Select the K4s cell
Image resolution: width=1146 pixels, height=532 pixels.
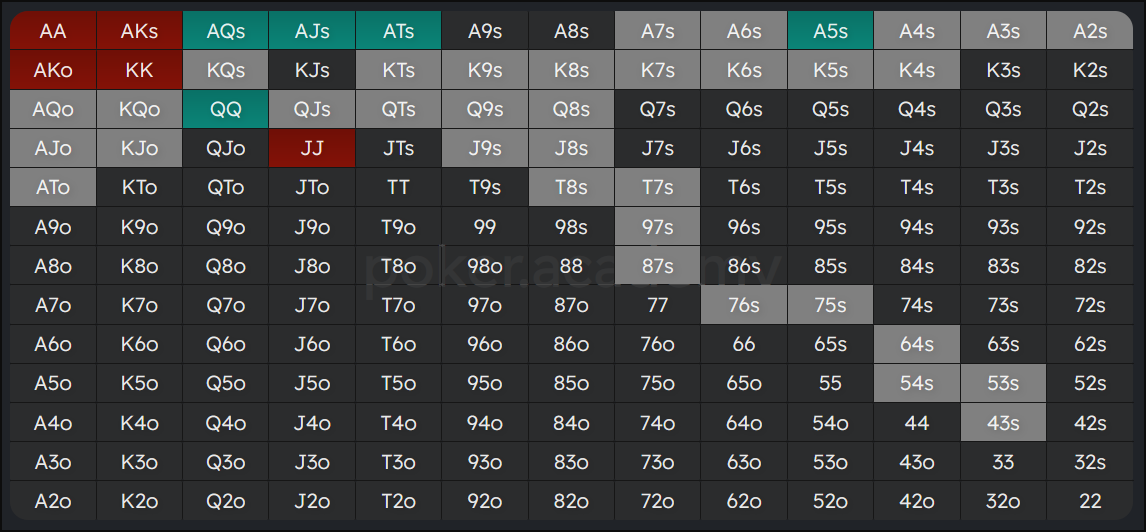917,70
